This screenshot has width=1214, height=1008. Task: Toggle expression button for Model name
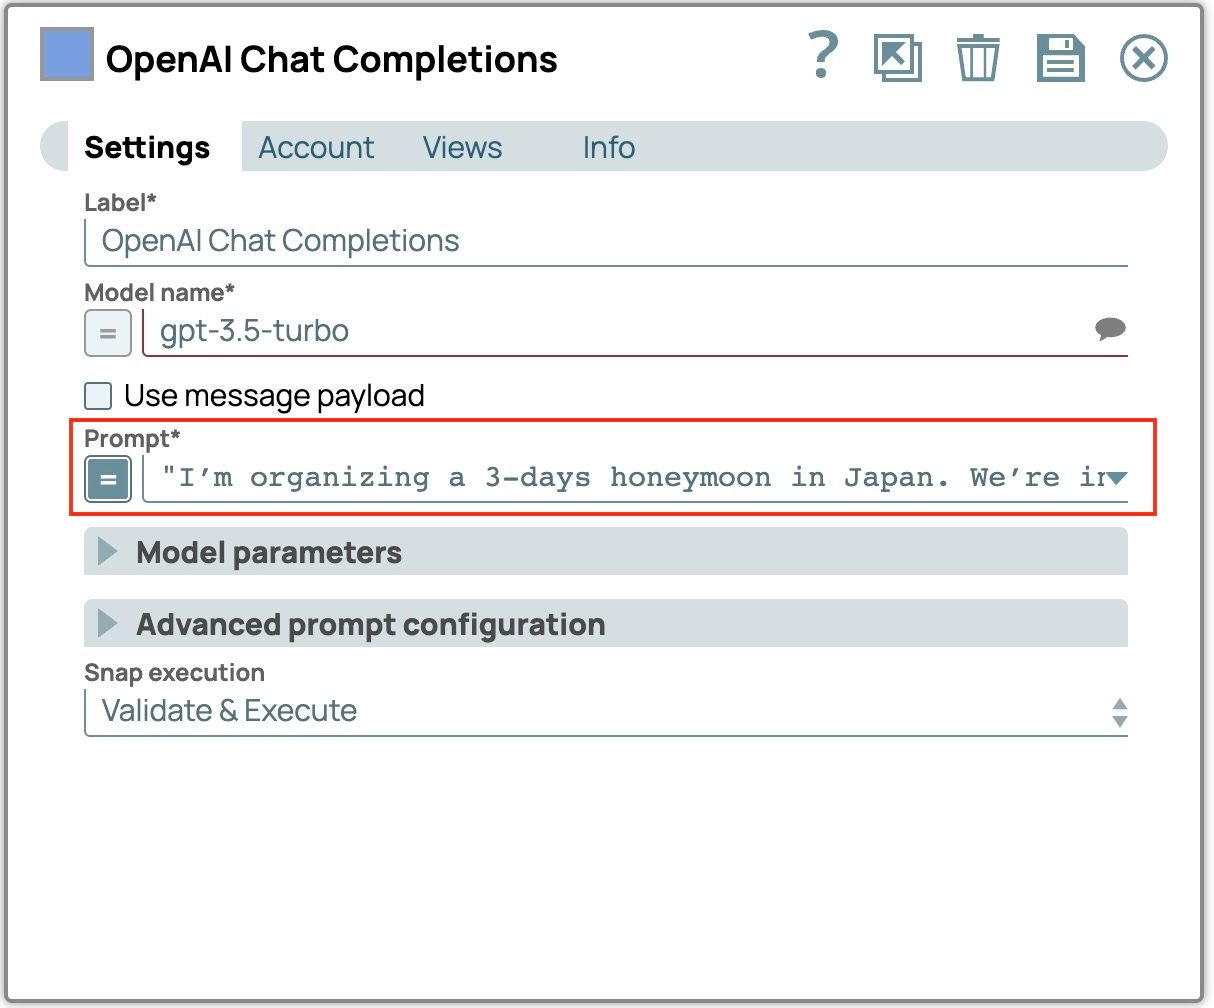coord(107,333)
